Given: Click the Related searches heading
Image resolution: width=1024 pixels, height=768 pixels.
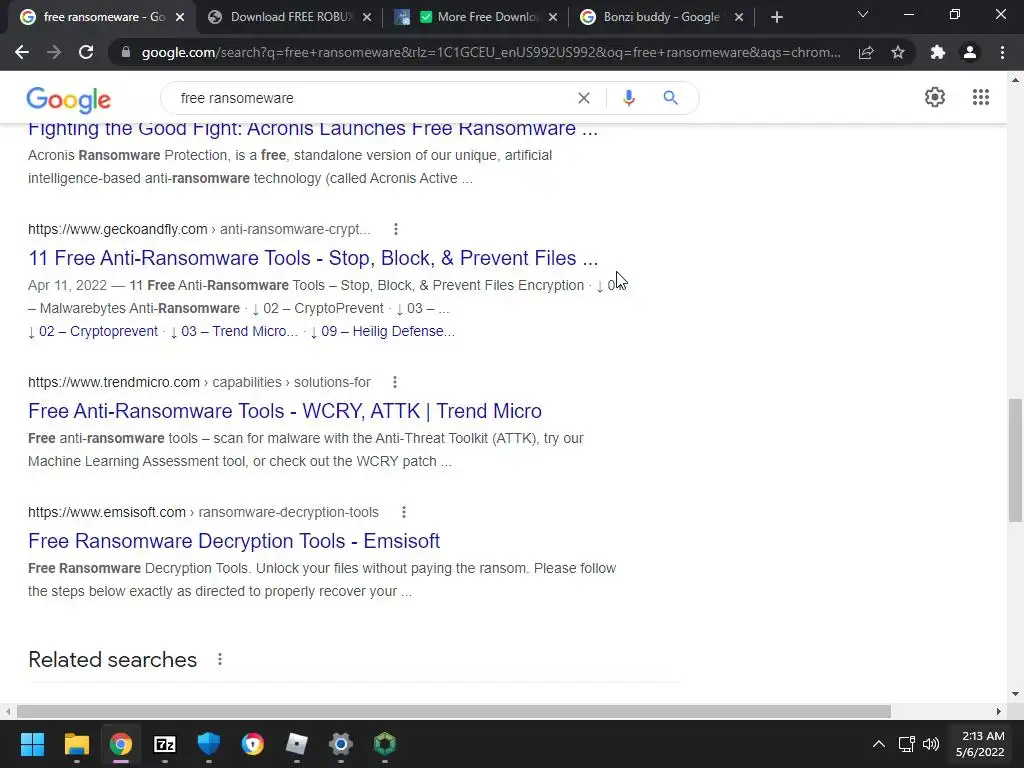Looking at the screenshot, I should coord(112,660).
